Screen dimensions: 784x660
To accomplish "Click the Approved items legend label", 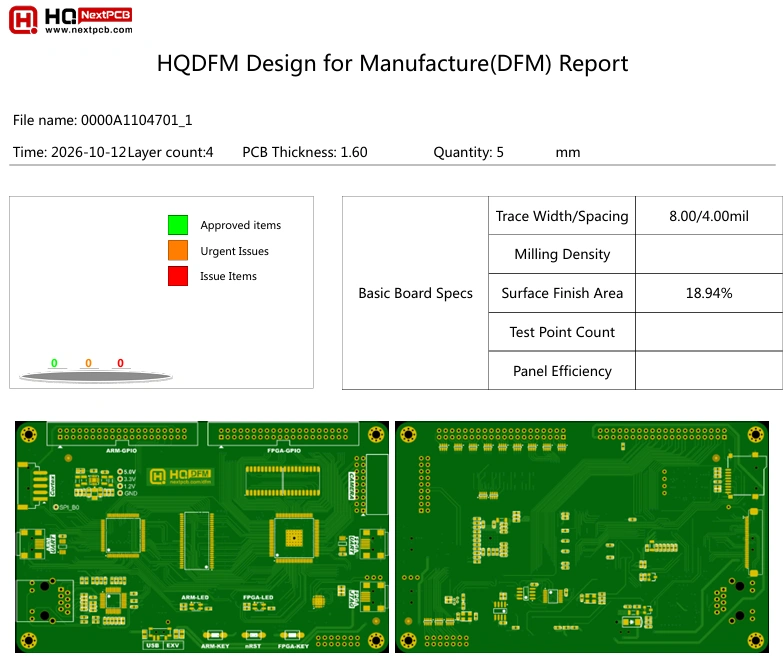I will pyautogui.click(x=240, y=225).
